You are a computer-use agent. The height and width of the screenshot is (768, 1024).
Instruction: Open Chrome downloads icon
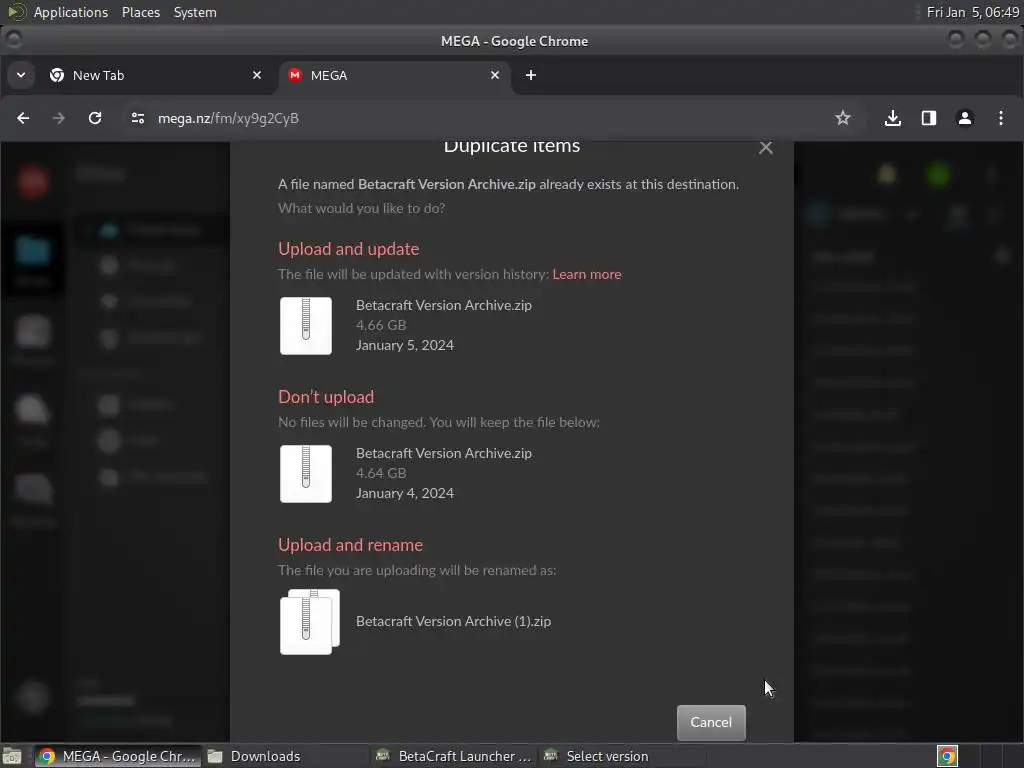(893, 118)
